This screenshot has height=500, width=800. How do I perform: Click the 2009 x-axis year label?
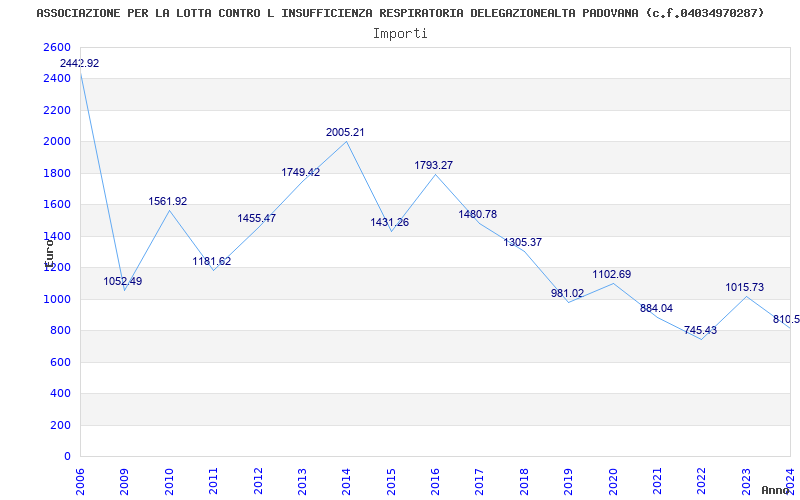[x=124, y=481]
